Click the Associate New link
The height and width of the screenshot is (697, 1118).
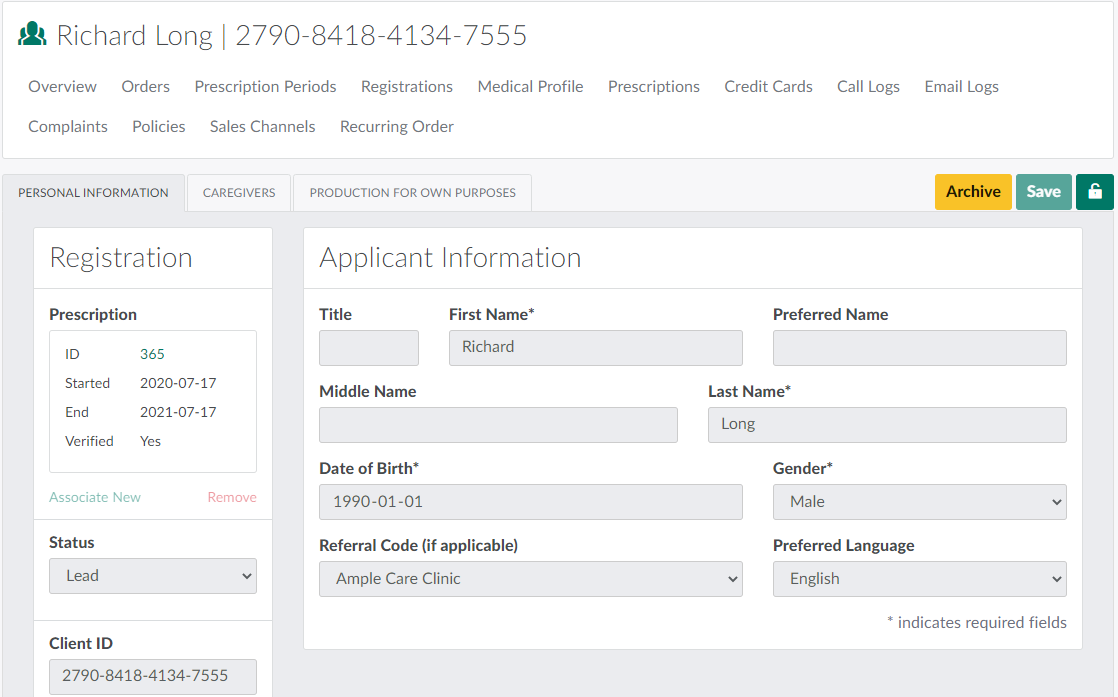(x=95, y=497)
